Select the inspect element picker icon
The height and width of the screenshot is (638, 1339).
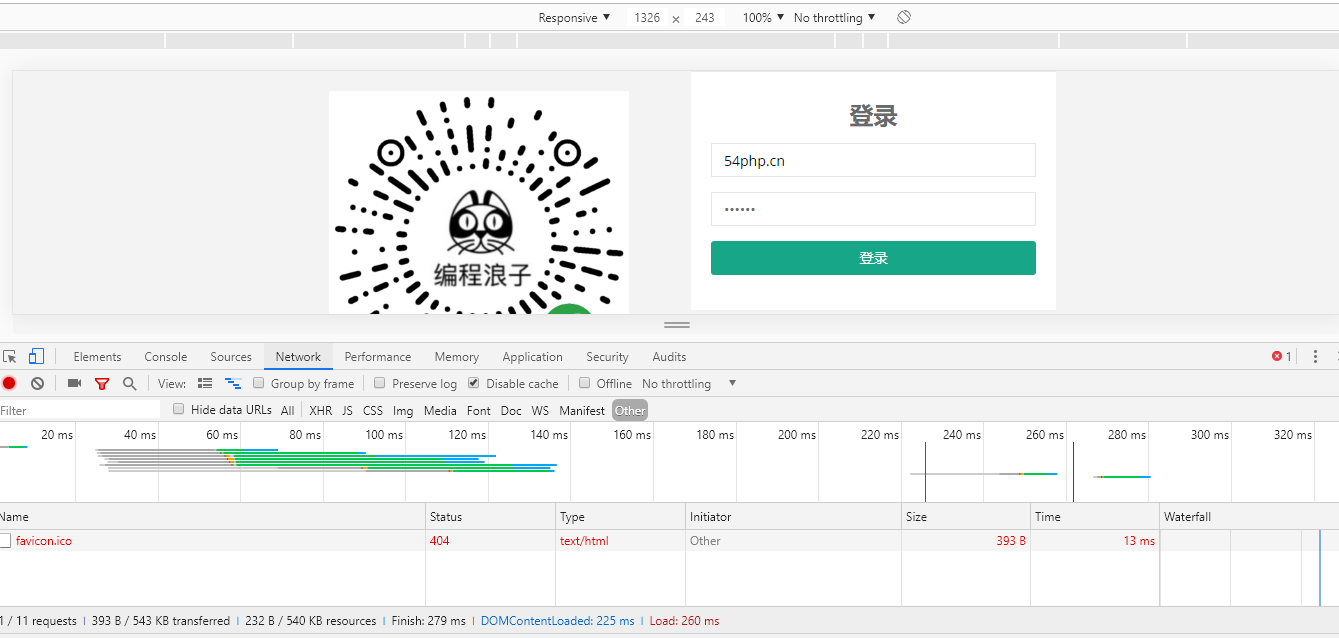[x=10, y=356]
